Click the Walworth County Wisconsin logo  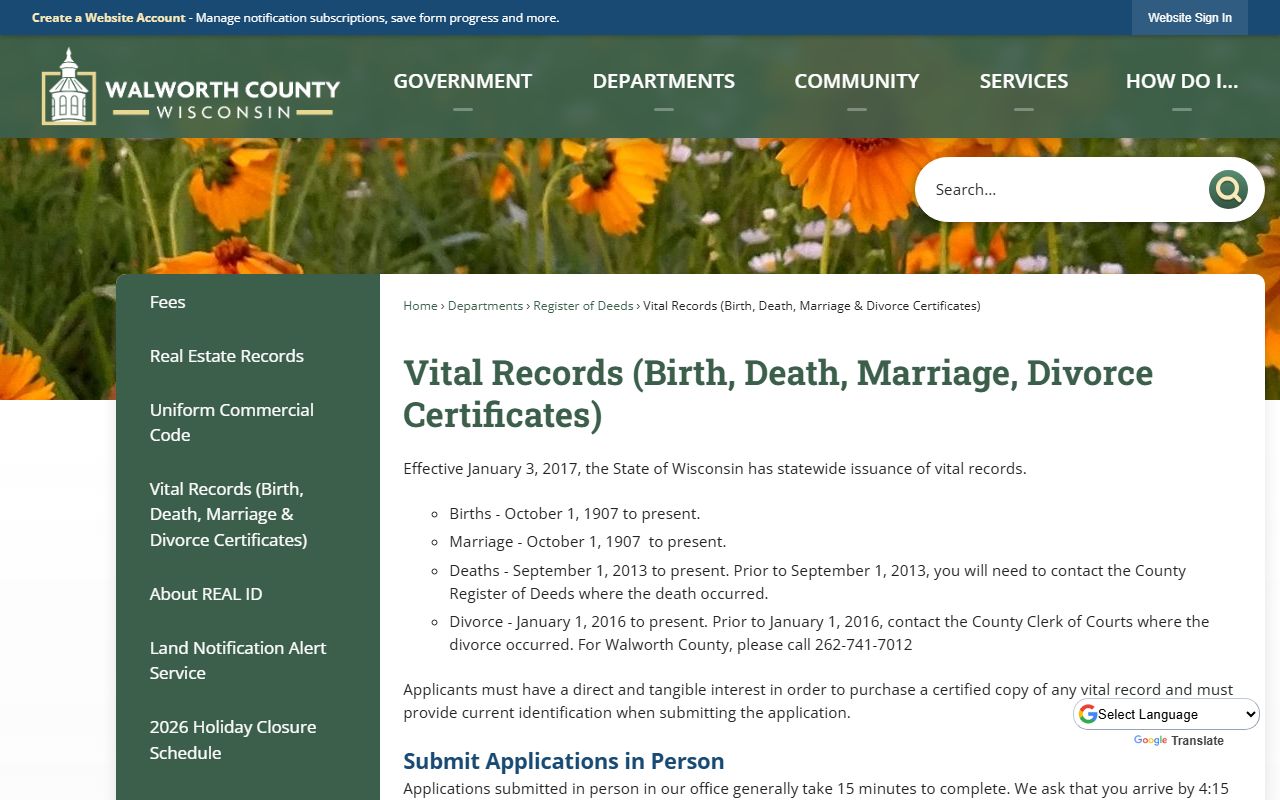tap(190, 87)
